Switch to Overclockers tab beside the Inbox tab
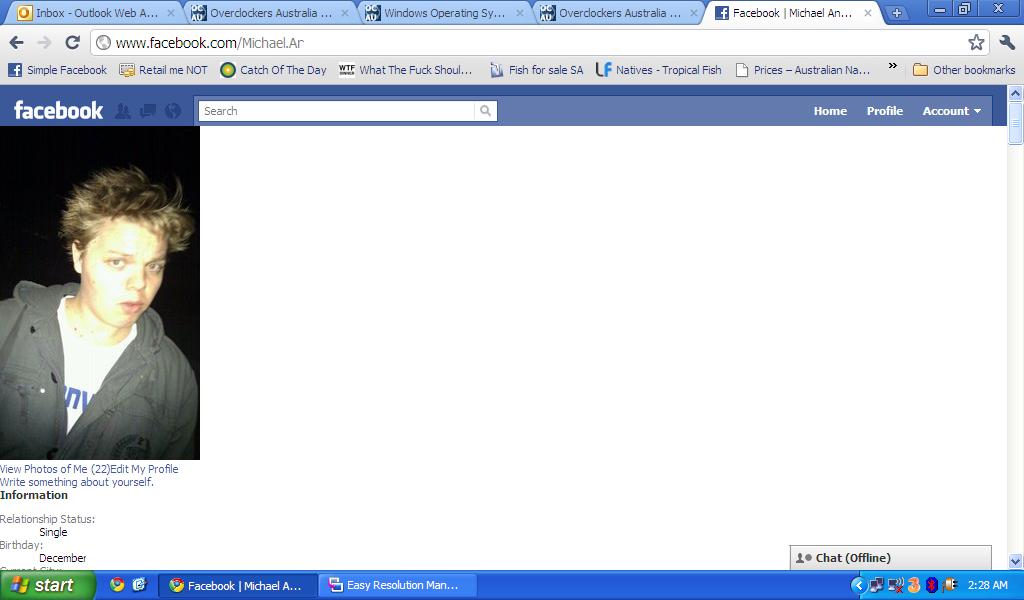 pos(270,13)
